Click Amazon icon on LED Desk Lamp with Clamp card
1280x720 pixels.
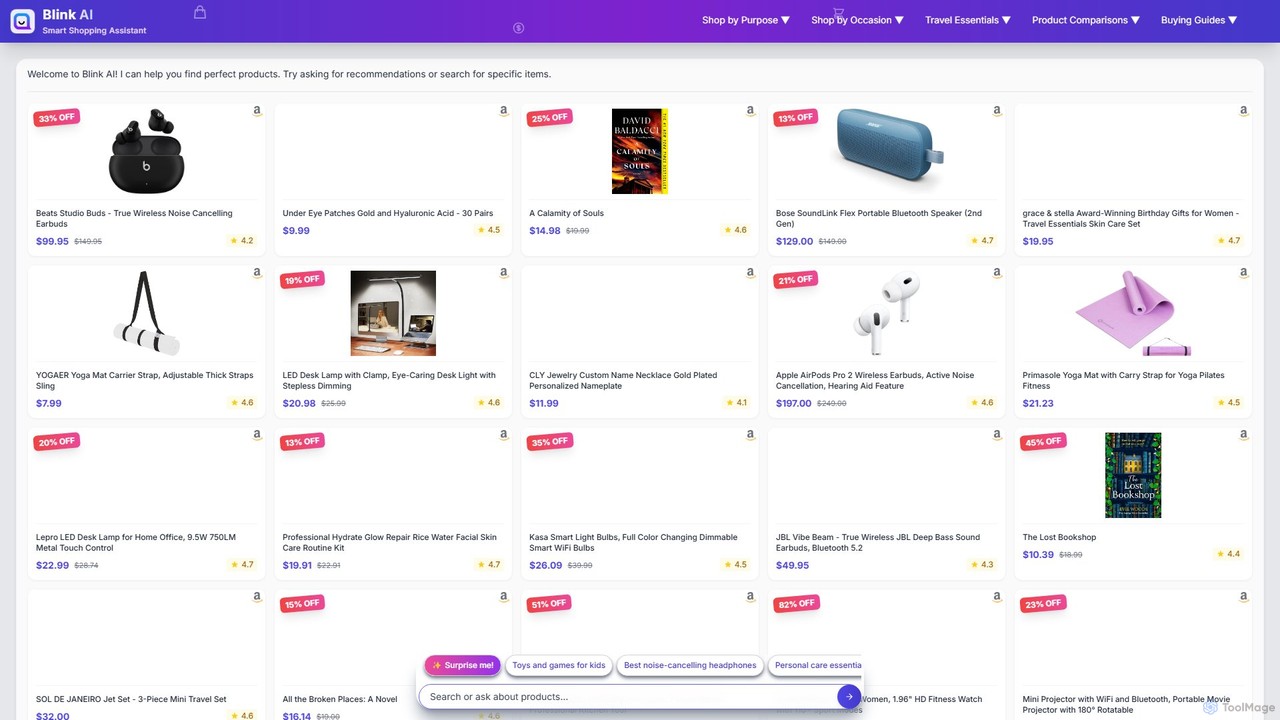tap(504, 273)
